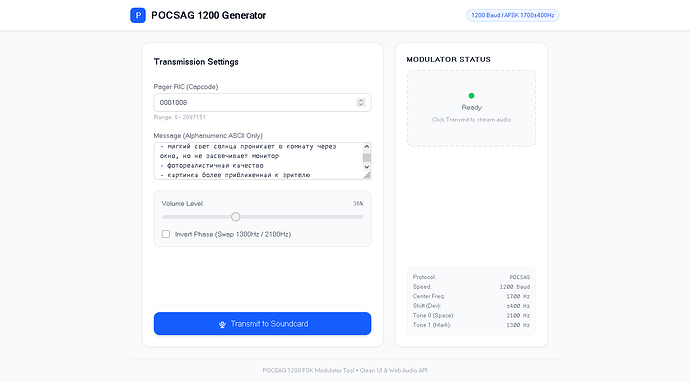Click the volume percent value 36%
Viewport: 690px width, 382px height.
358,204
